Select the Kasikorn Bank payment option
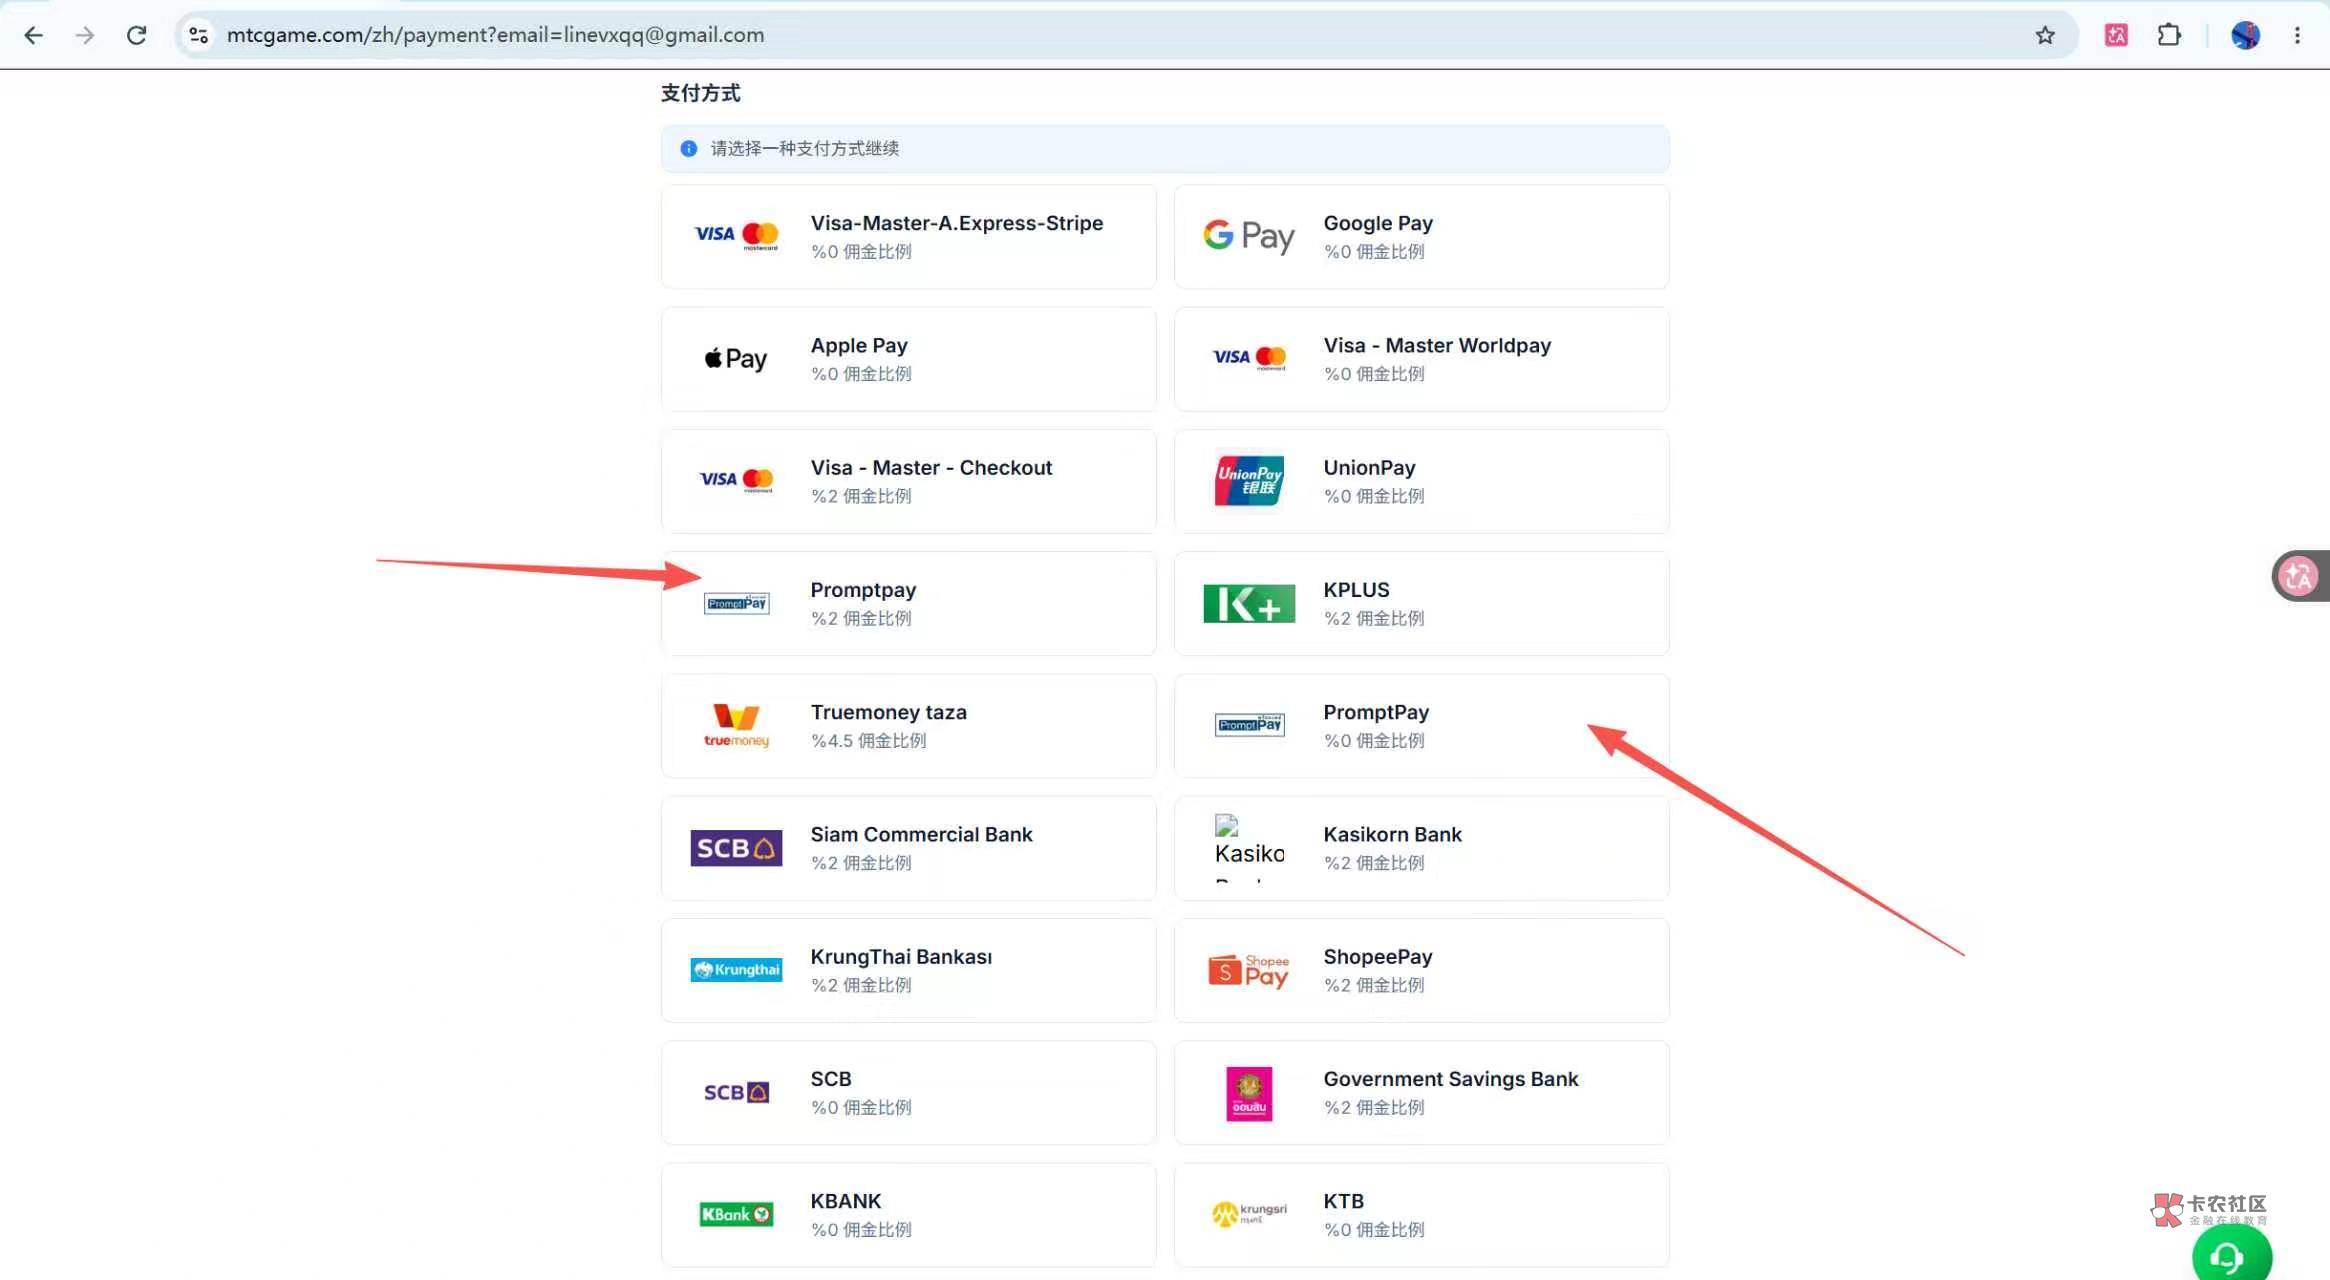 [x=1421, y=848]
